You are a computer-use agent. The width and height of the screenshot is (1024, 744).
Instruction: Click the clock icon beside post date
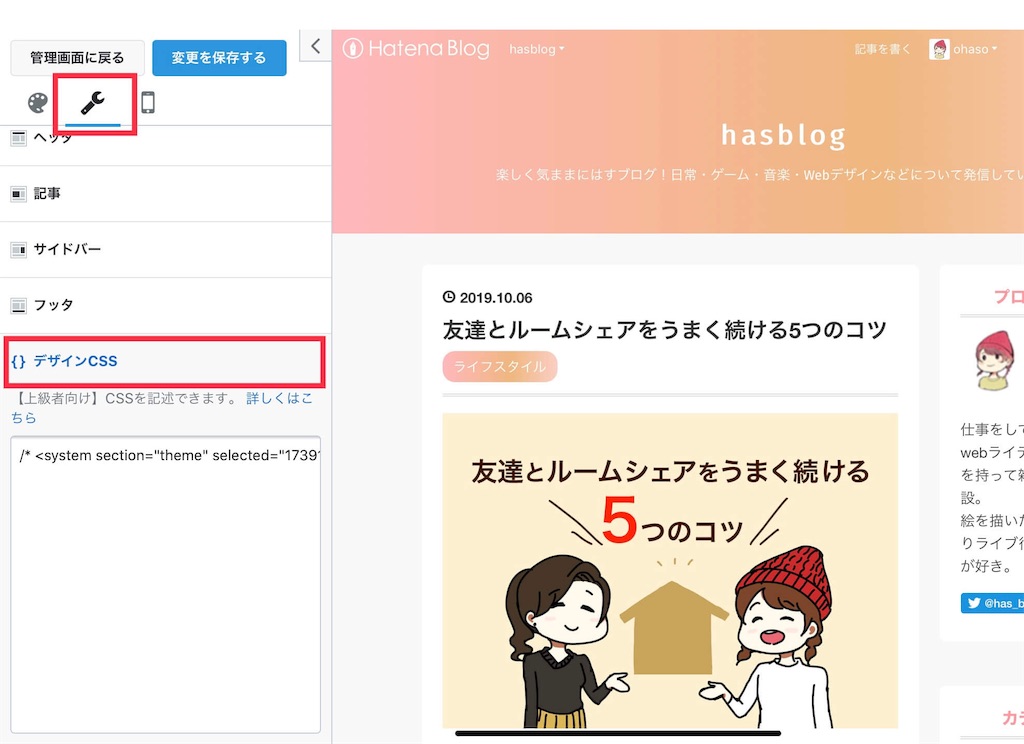[x=449, y=297]
